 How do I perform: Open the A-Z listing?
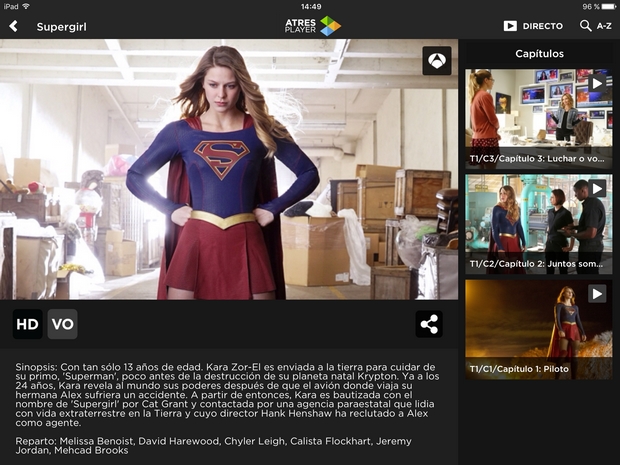604,26
